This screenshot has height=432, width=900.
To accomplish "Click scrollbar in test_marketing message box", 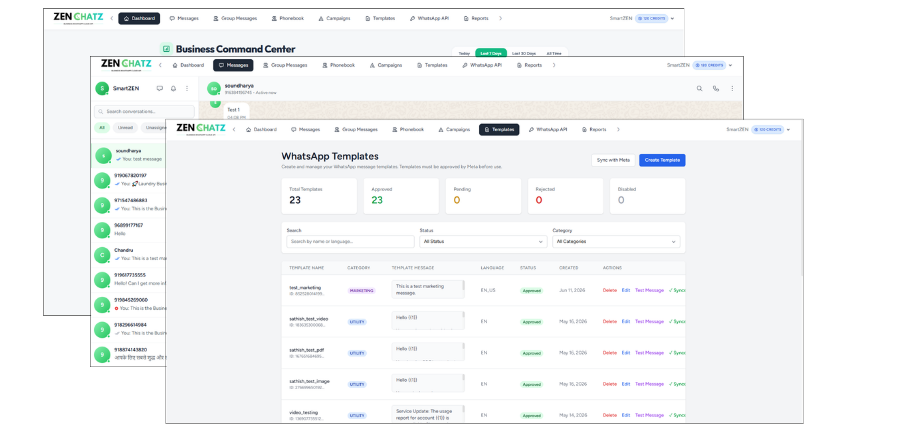I will pyautogui.click(x=463, y=286).
